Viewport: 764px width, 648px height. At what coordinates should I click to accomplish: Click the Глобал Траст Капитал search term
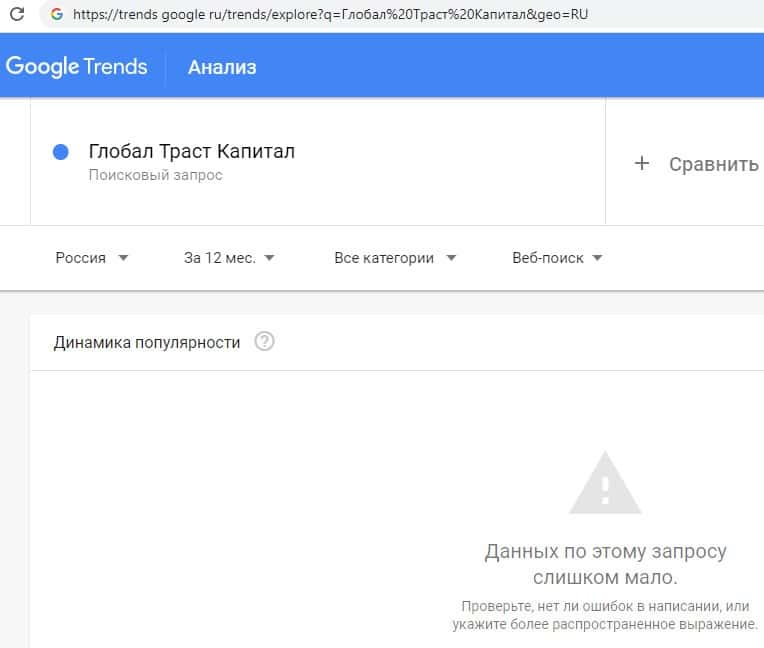192,152
